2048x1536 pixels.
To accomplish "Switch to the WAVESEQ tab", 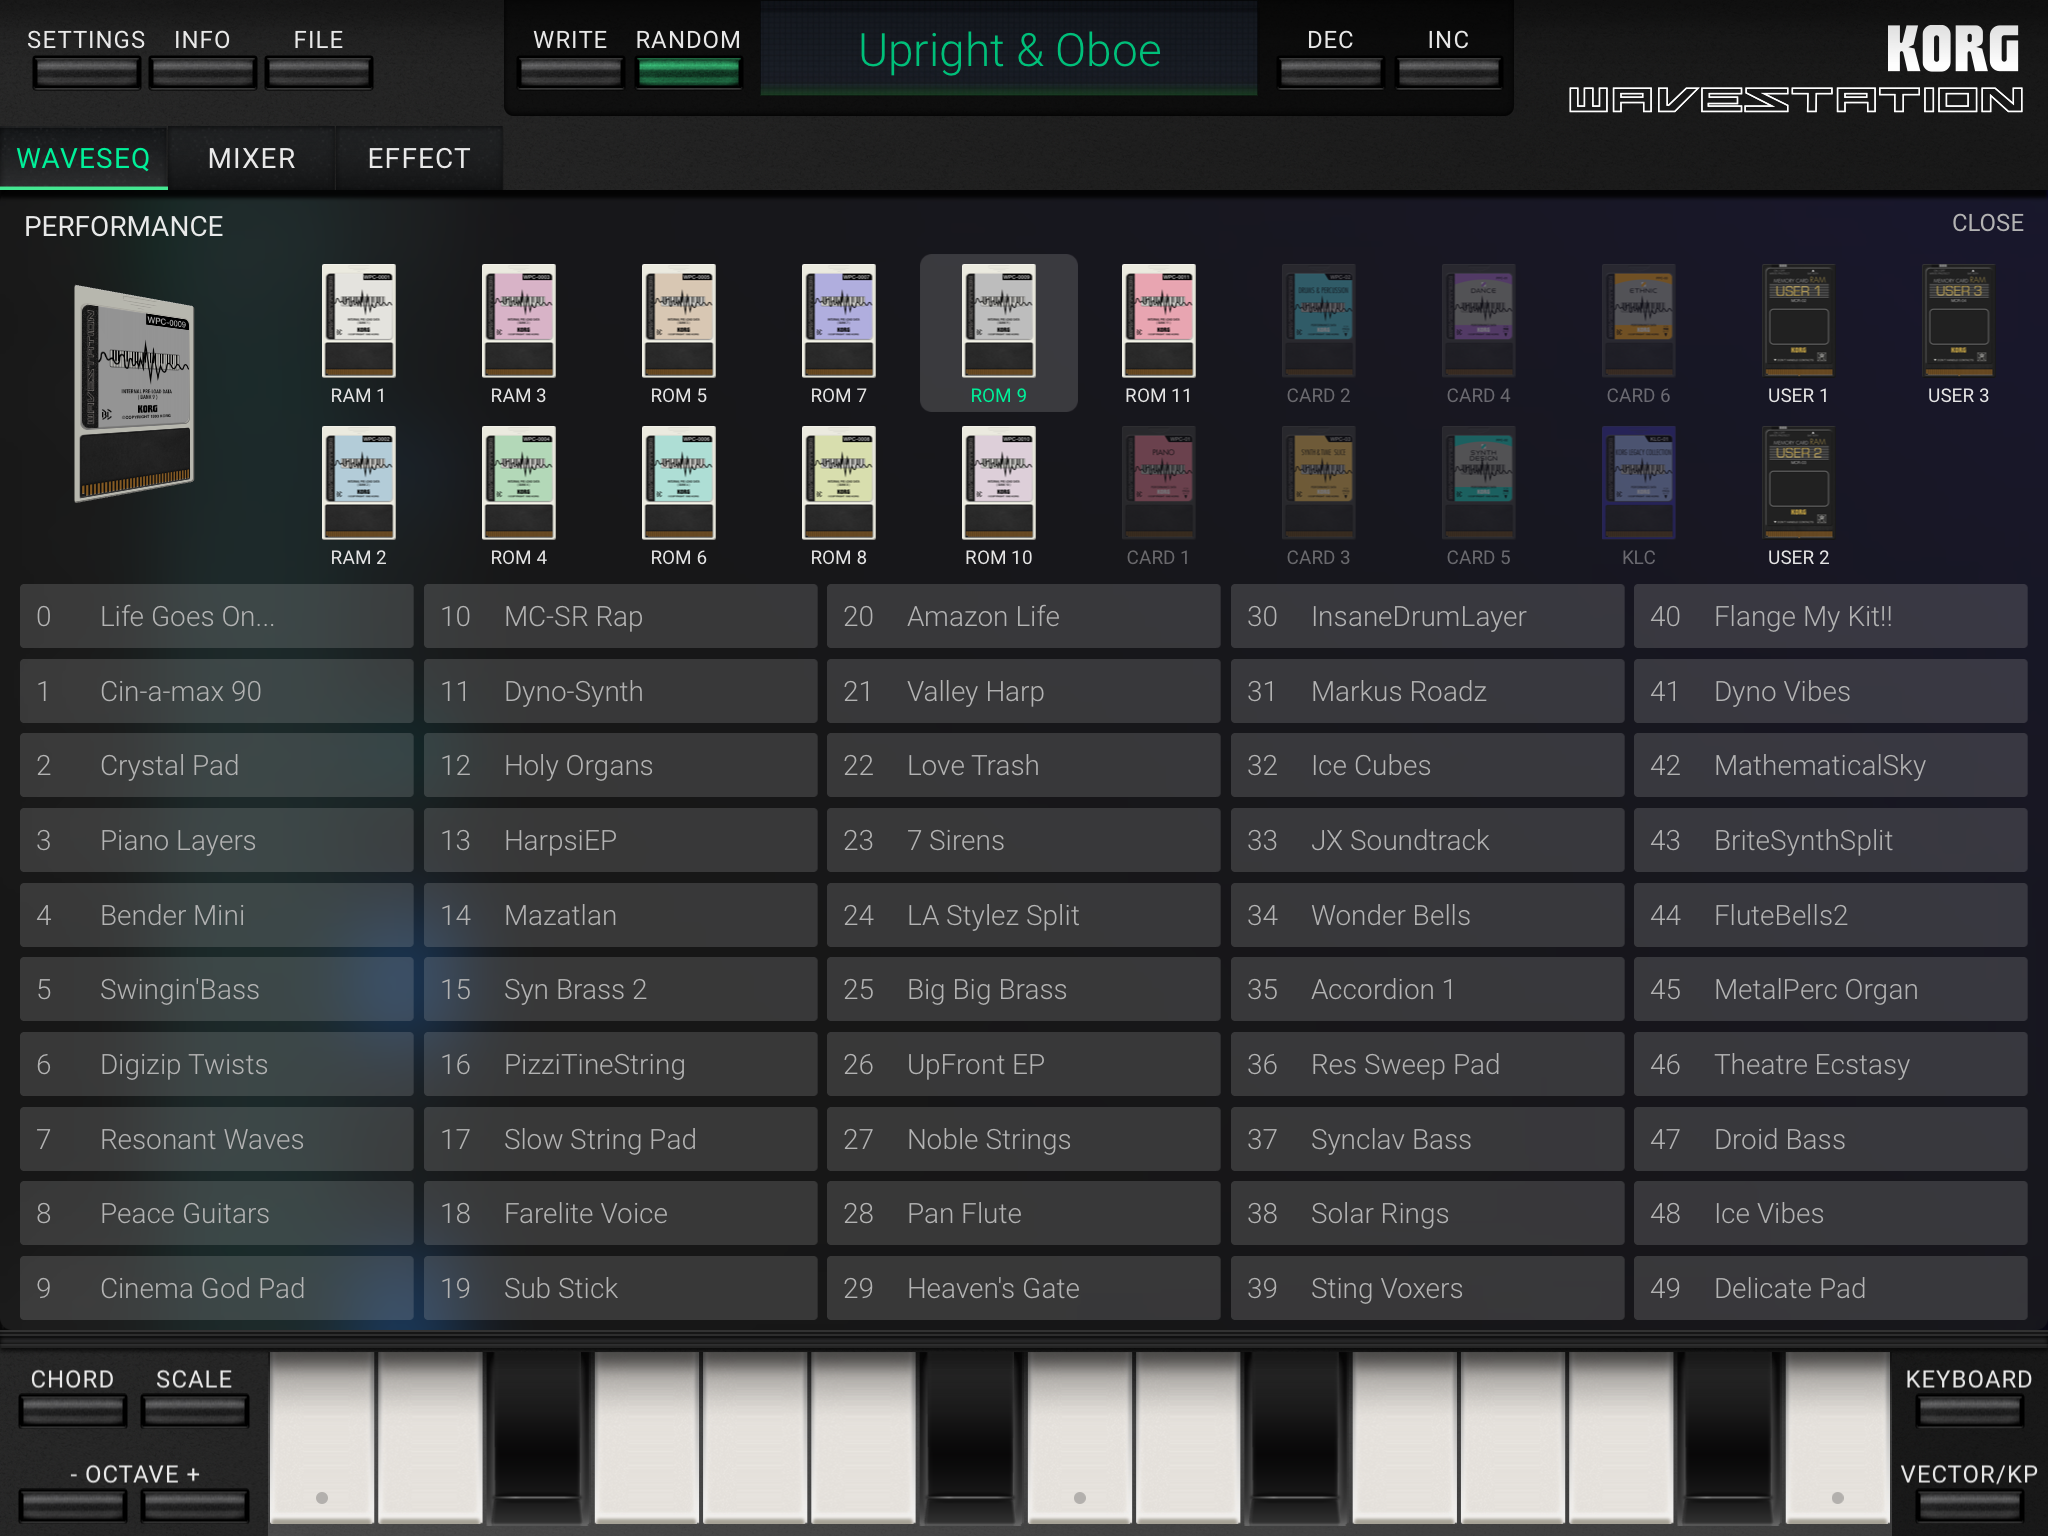I will pos(84,158).
